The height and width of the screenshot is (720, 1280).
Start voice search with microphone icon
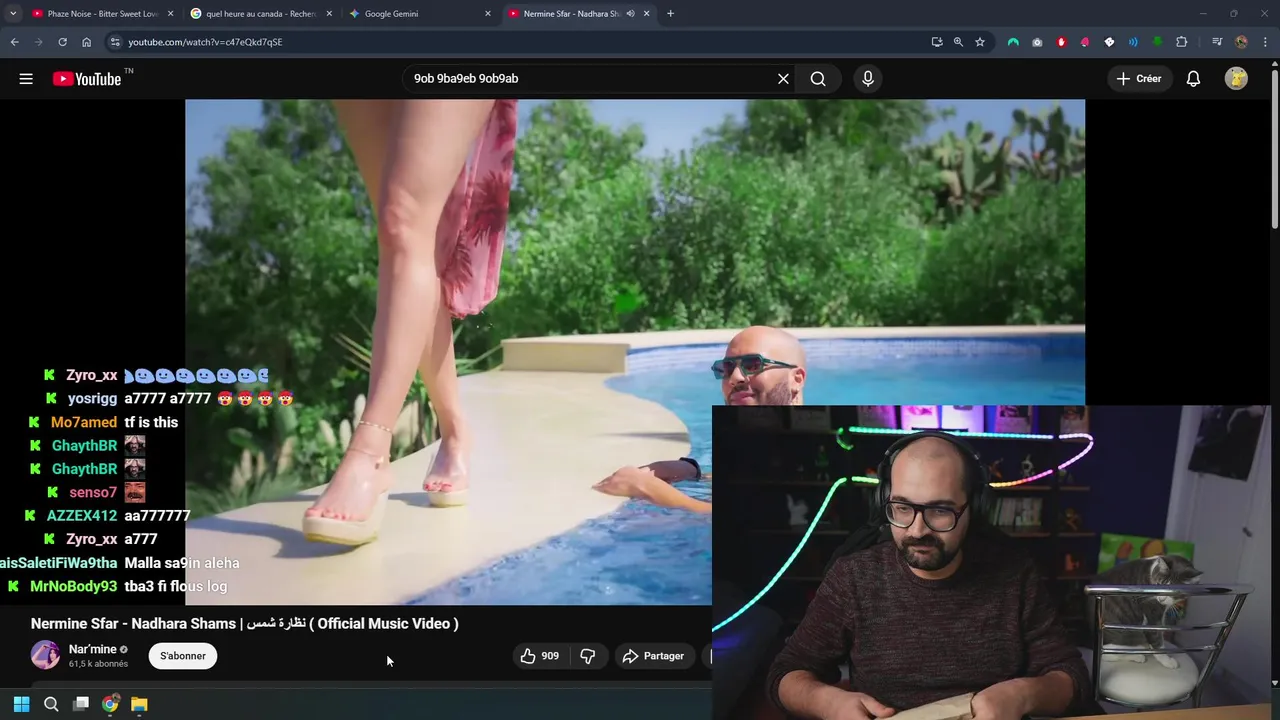pos(868,79)
